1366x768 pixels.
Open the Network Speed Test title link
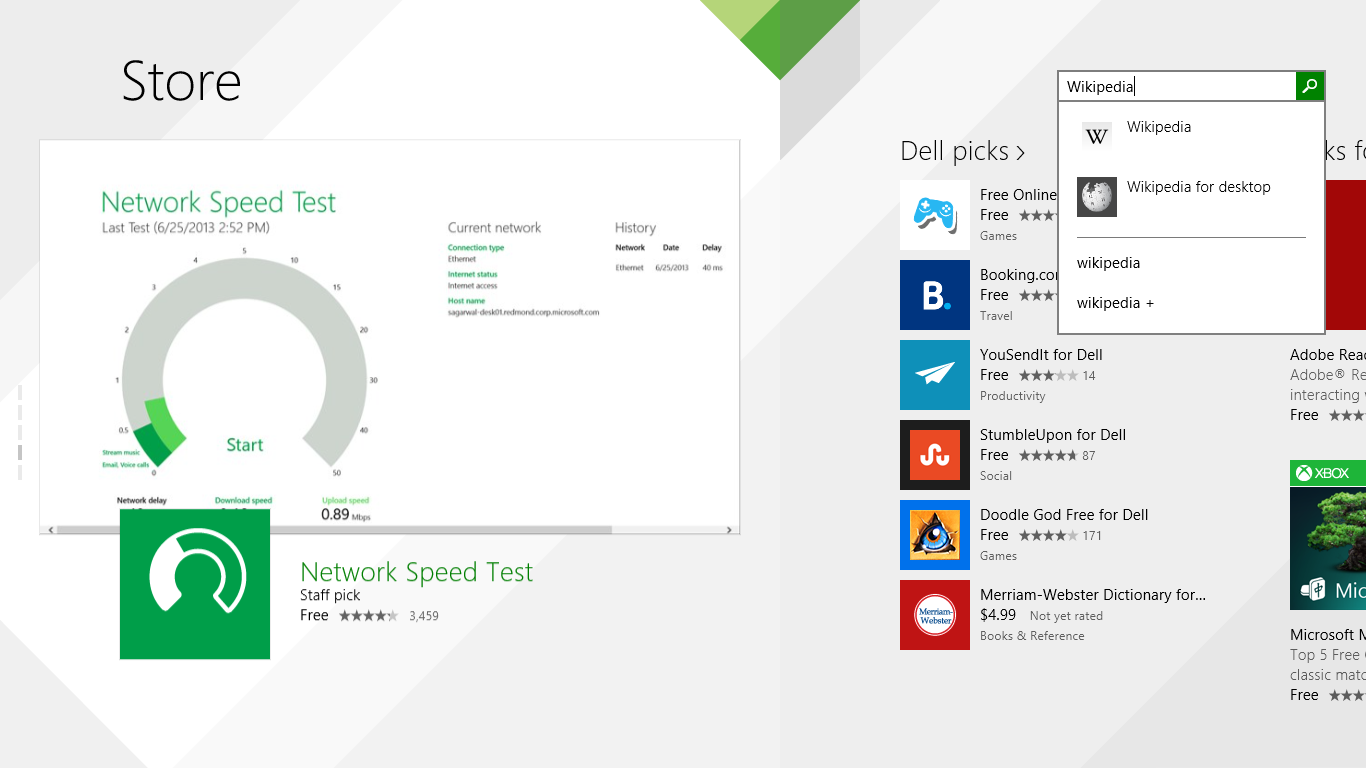click(417, 572)
